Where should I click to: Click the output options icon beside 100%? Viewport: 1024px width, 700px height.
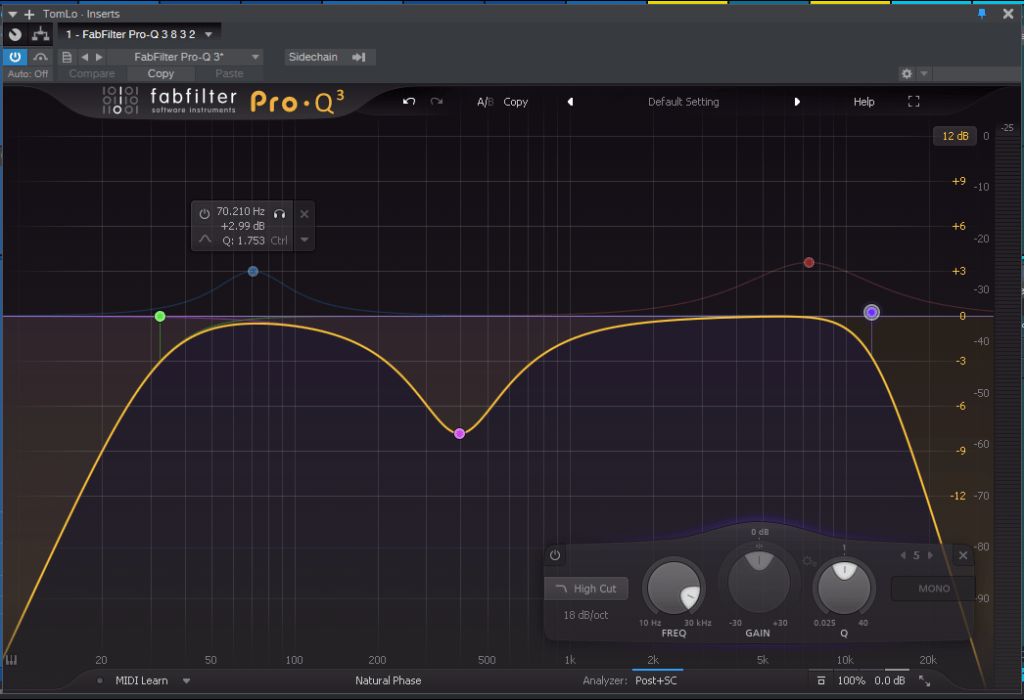tap(821, 681)
